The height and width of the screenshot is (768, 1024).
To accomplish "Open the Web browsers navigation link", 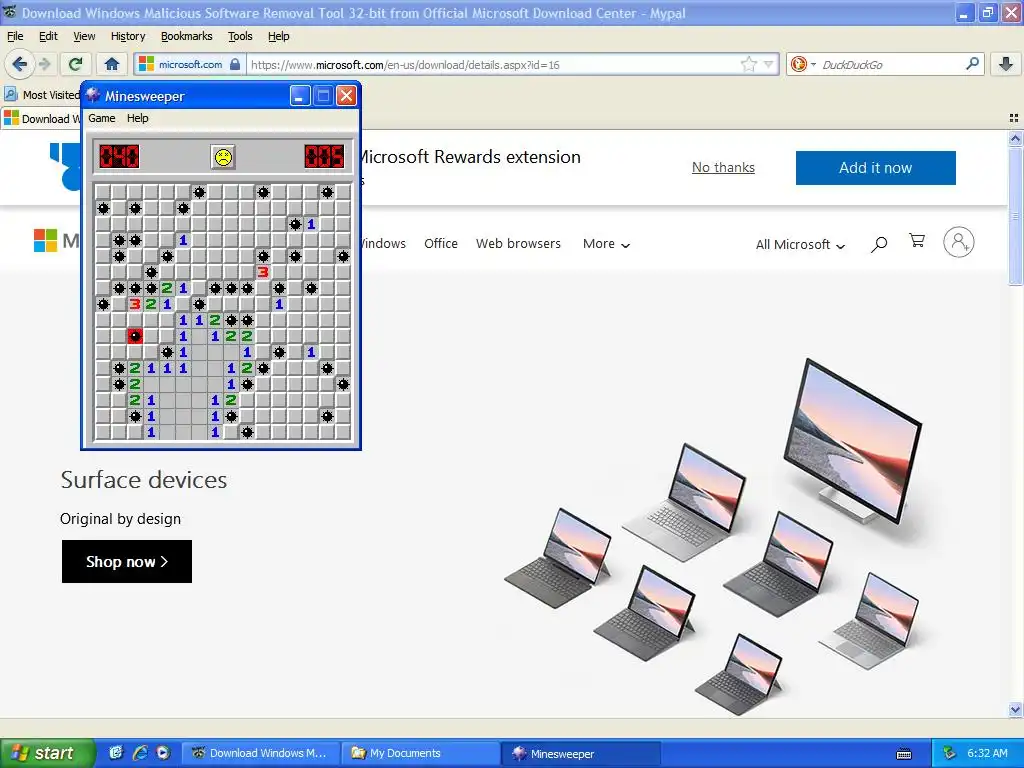I will click(x=518, y=244).
